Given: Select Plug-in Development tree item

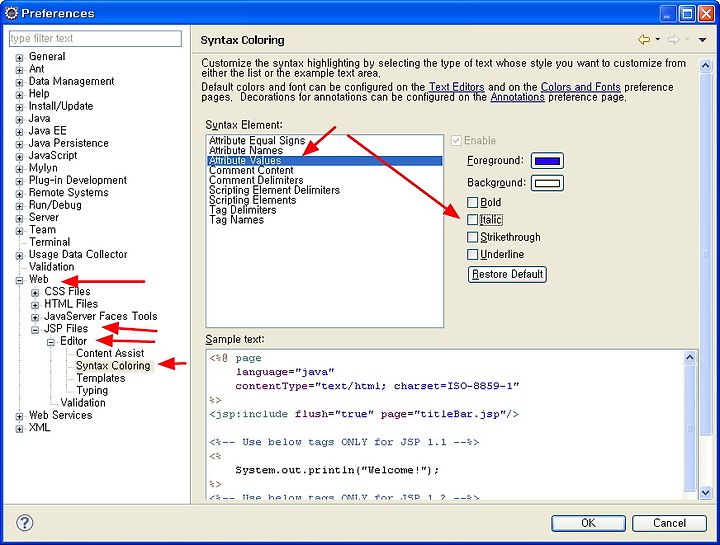Looking at the screenshot, I should (x=78, y=180).
